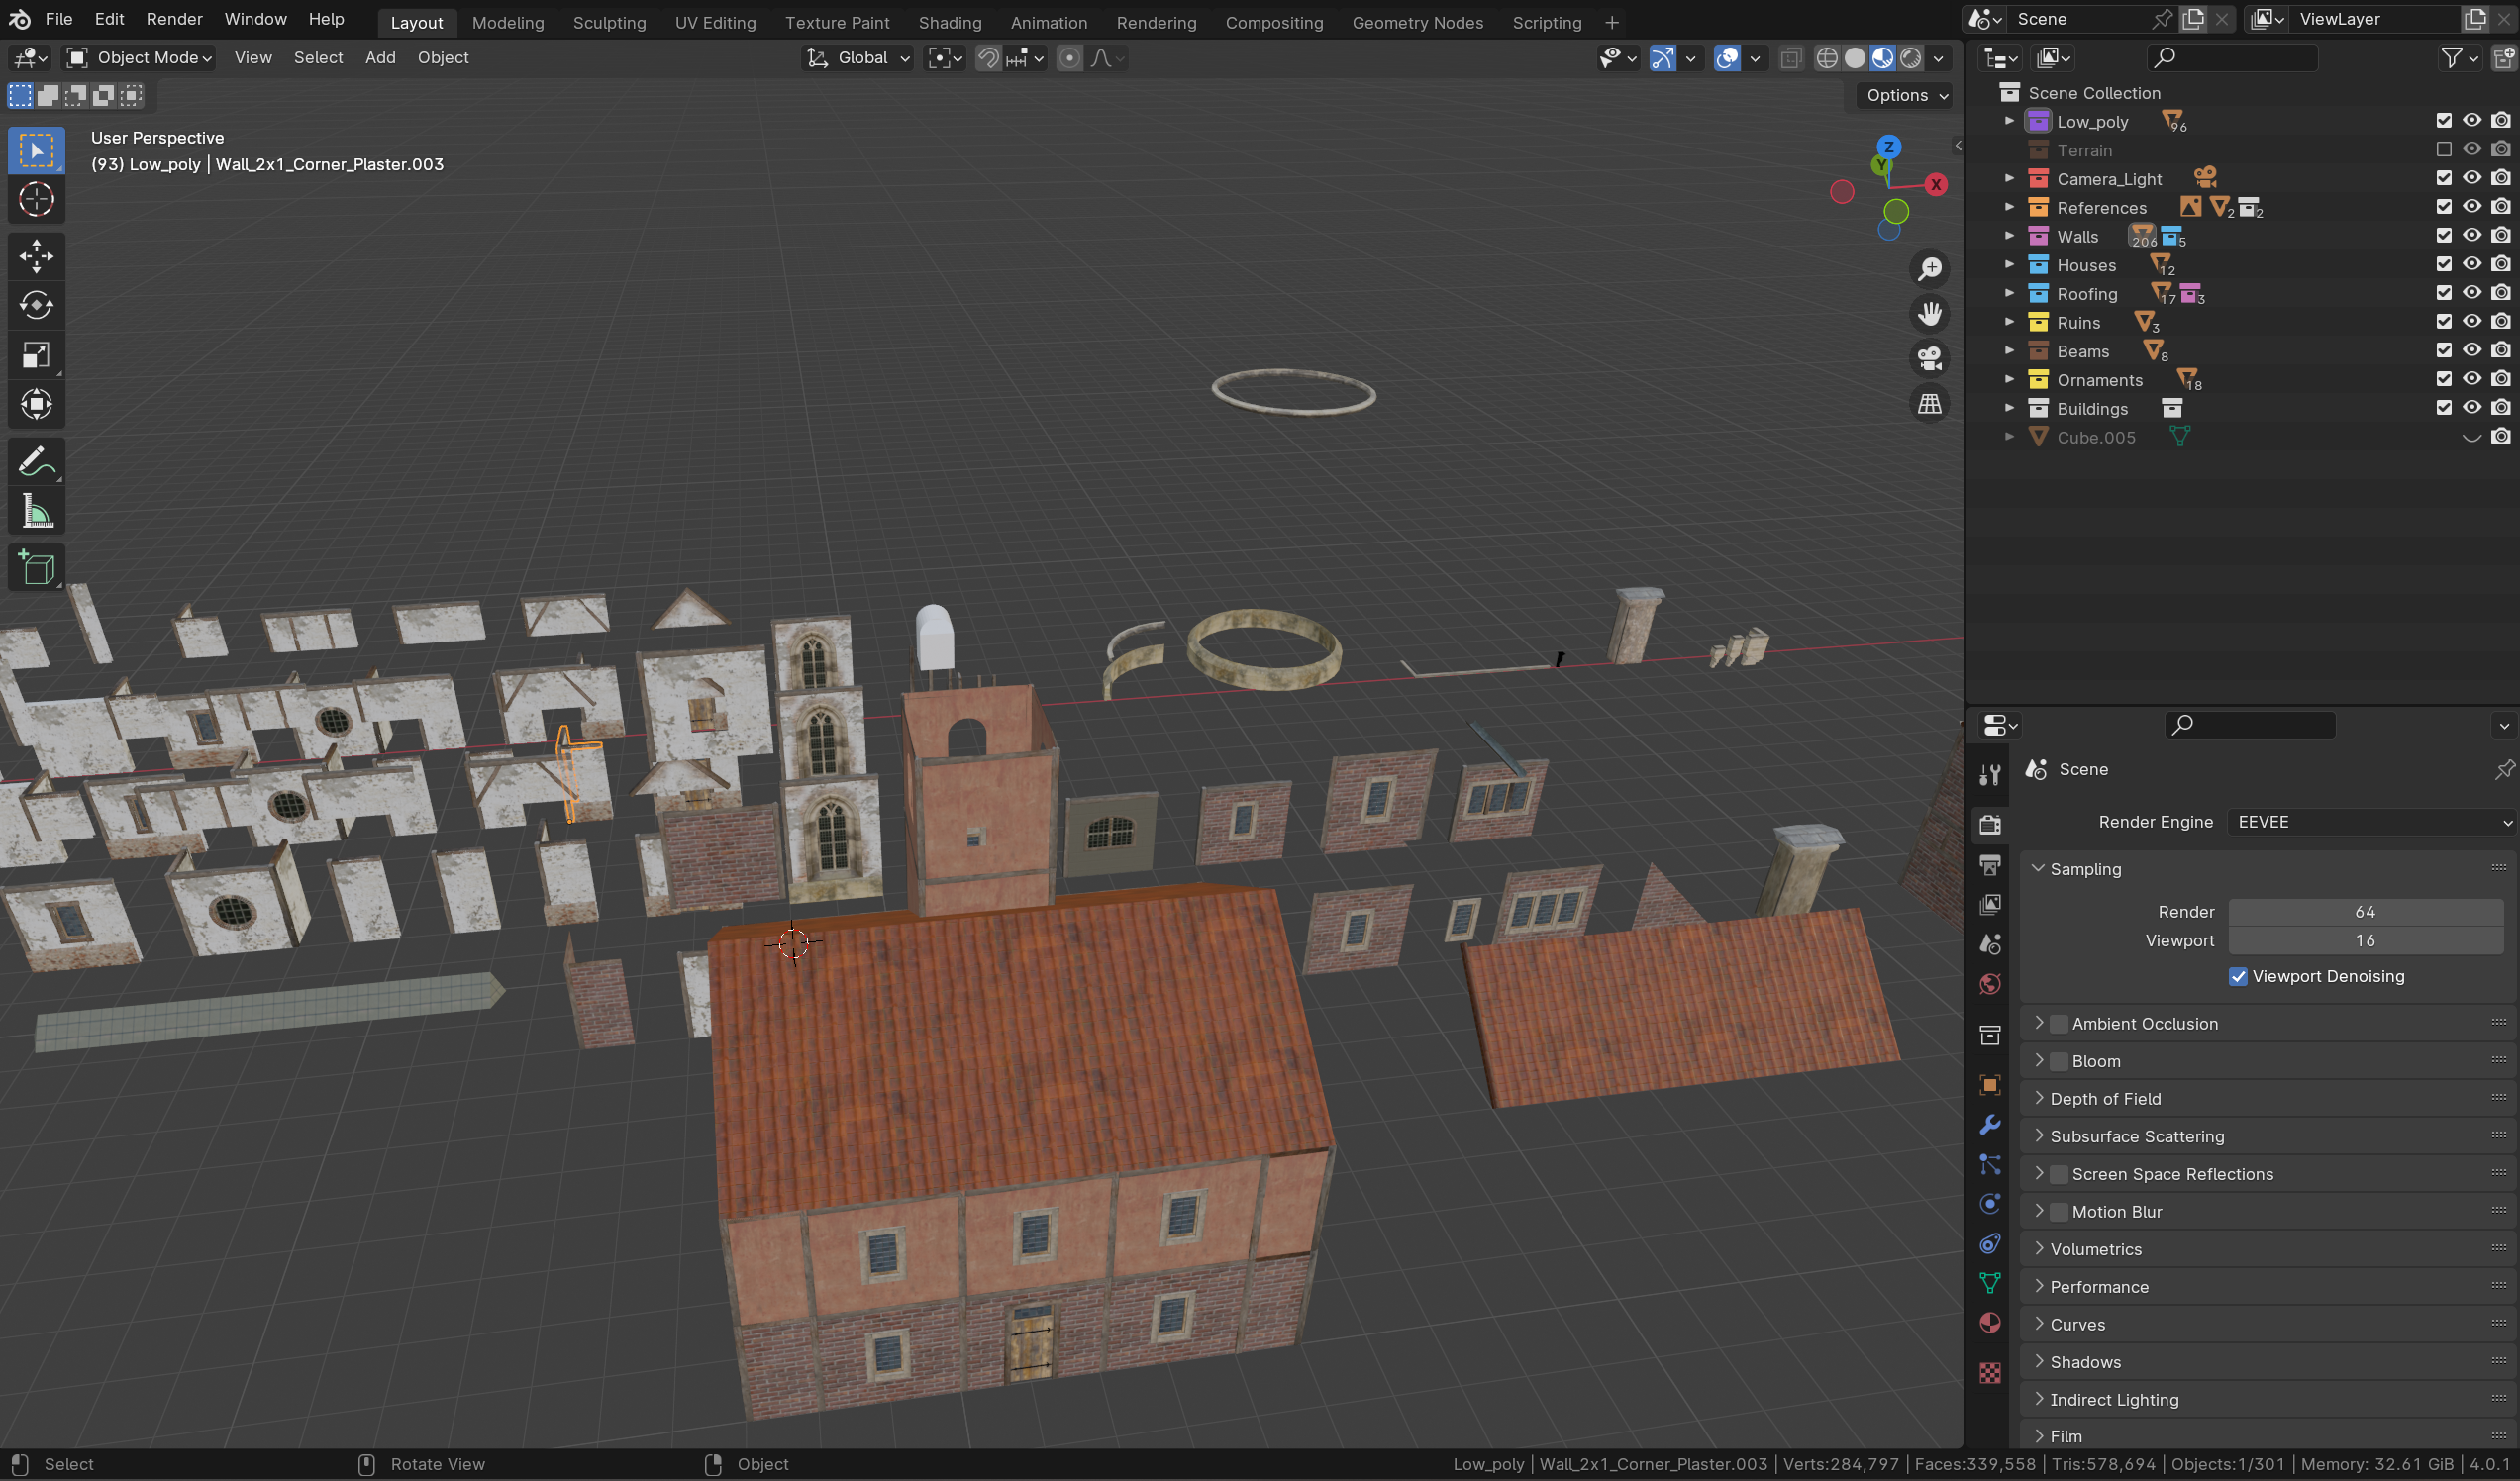
Task: Switch to the Shading workspace tab
Action: [949, 22]
